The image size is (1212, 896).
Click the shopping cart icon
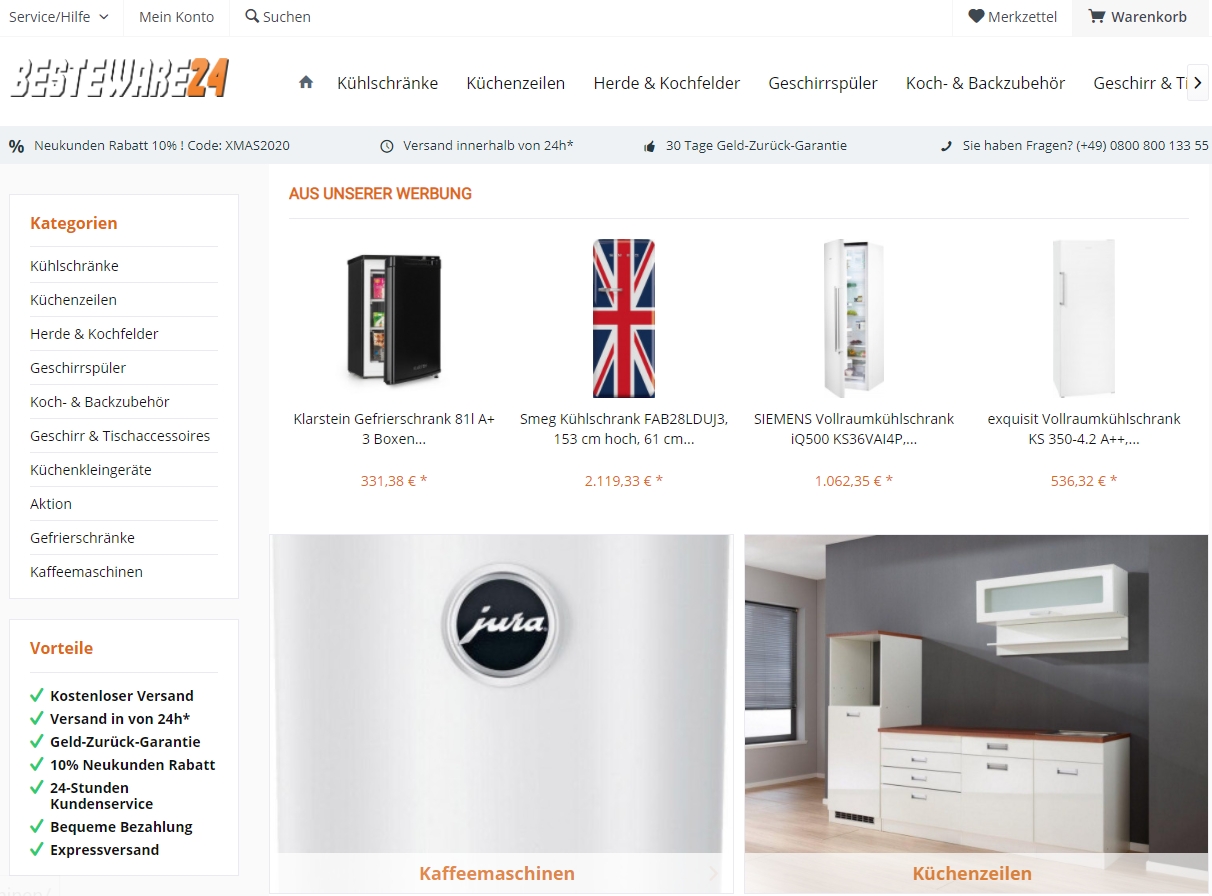coord(1097,16)
